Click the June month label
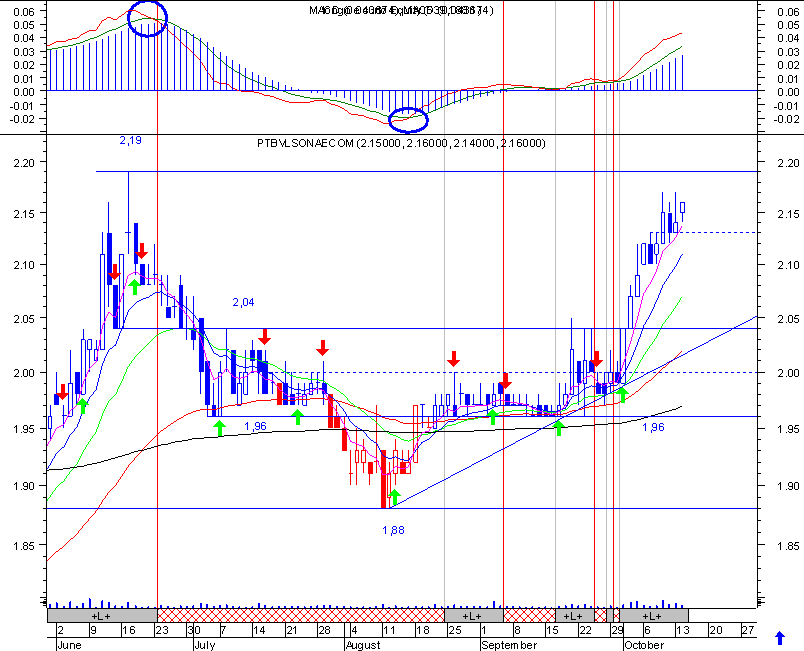804x651 pixels. pos(69,645)
